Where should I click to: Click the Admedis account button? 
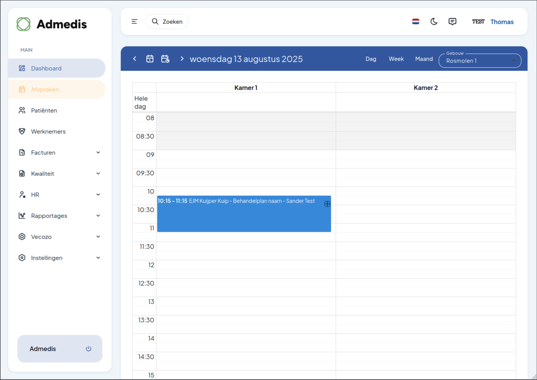pos(60,349)
